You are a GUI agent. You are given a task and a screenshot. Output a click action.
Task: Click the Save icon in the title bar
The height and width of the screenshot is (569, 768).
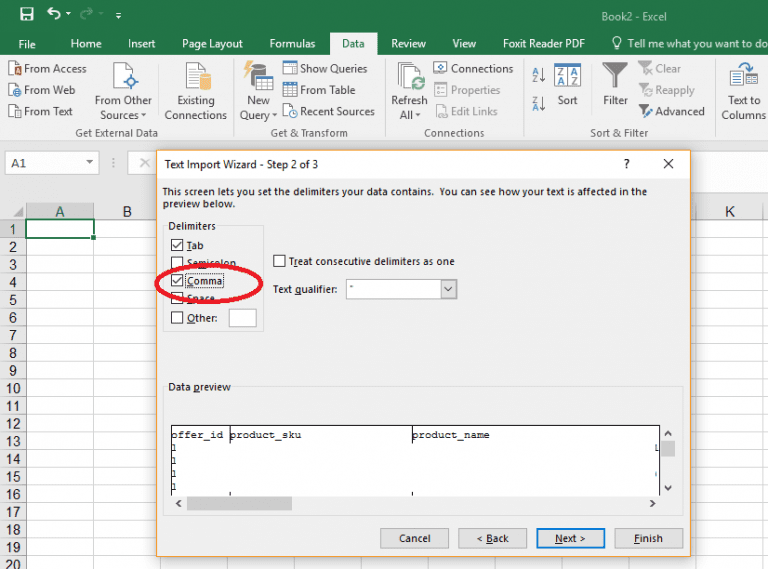(26, 14)
